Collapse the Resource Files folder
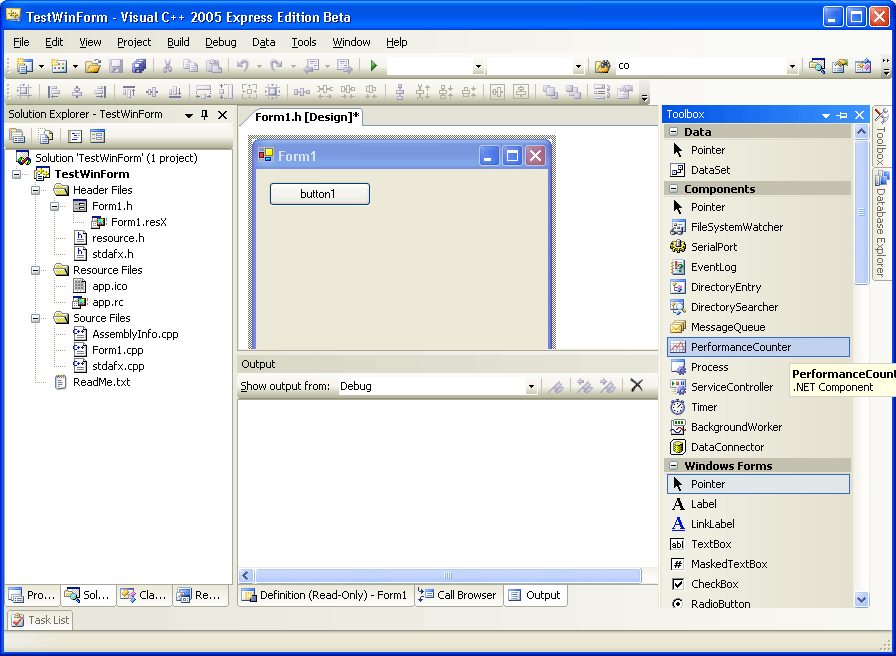 tap(35, 270)
